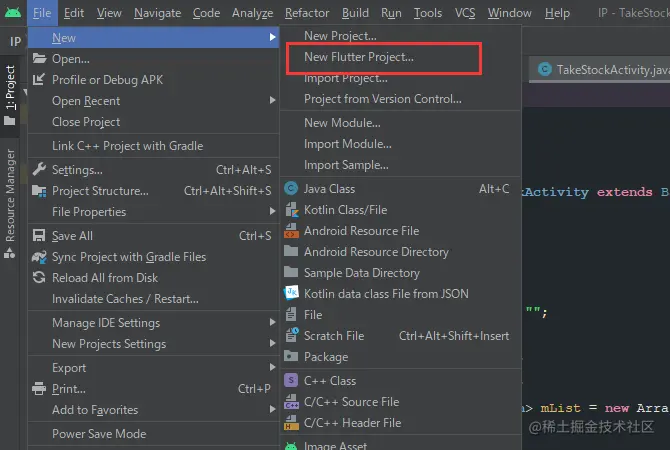670x450 pixels.
Task: Toggle Power Save Mode
Action: [x=154, y=434]
